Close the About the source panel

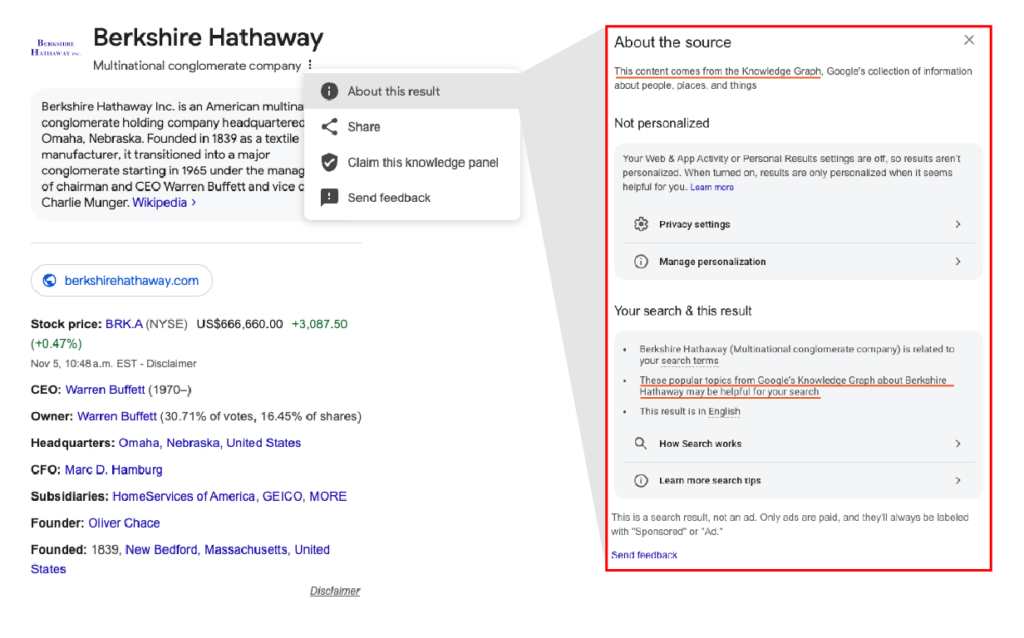point(969,40)
